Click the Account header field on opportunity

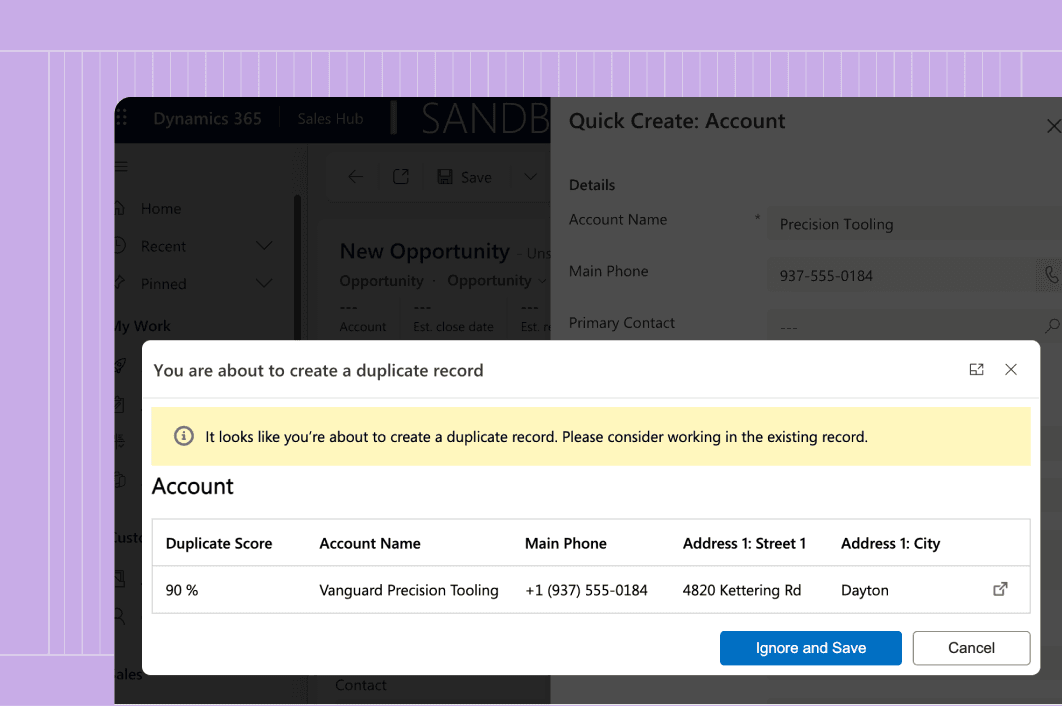coord(362,318)
